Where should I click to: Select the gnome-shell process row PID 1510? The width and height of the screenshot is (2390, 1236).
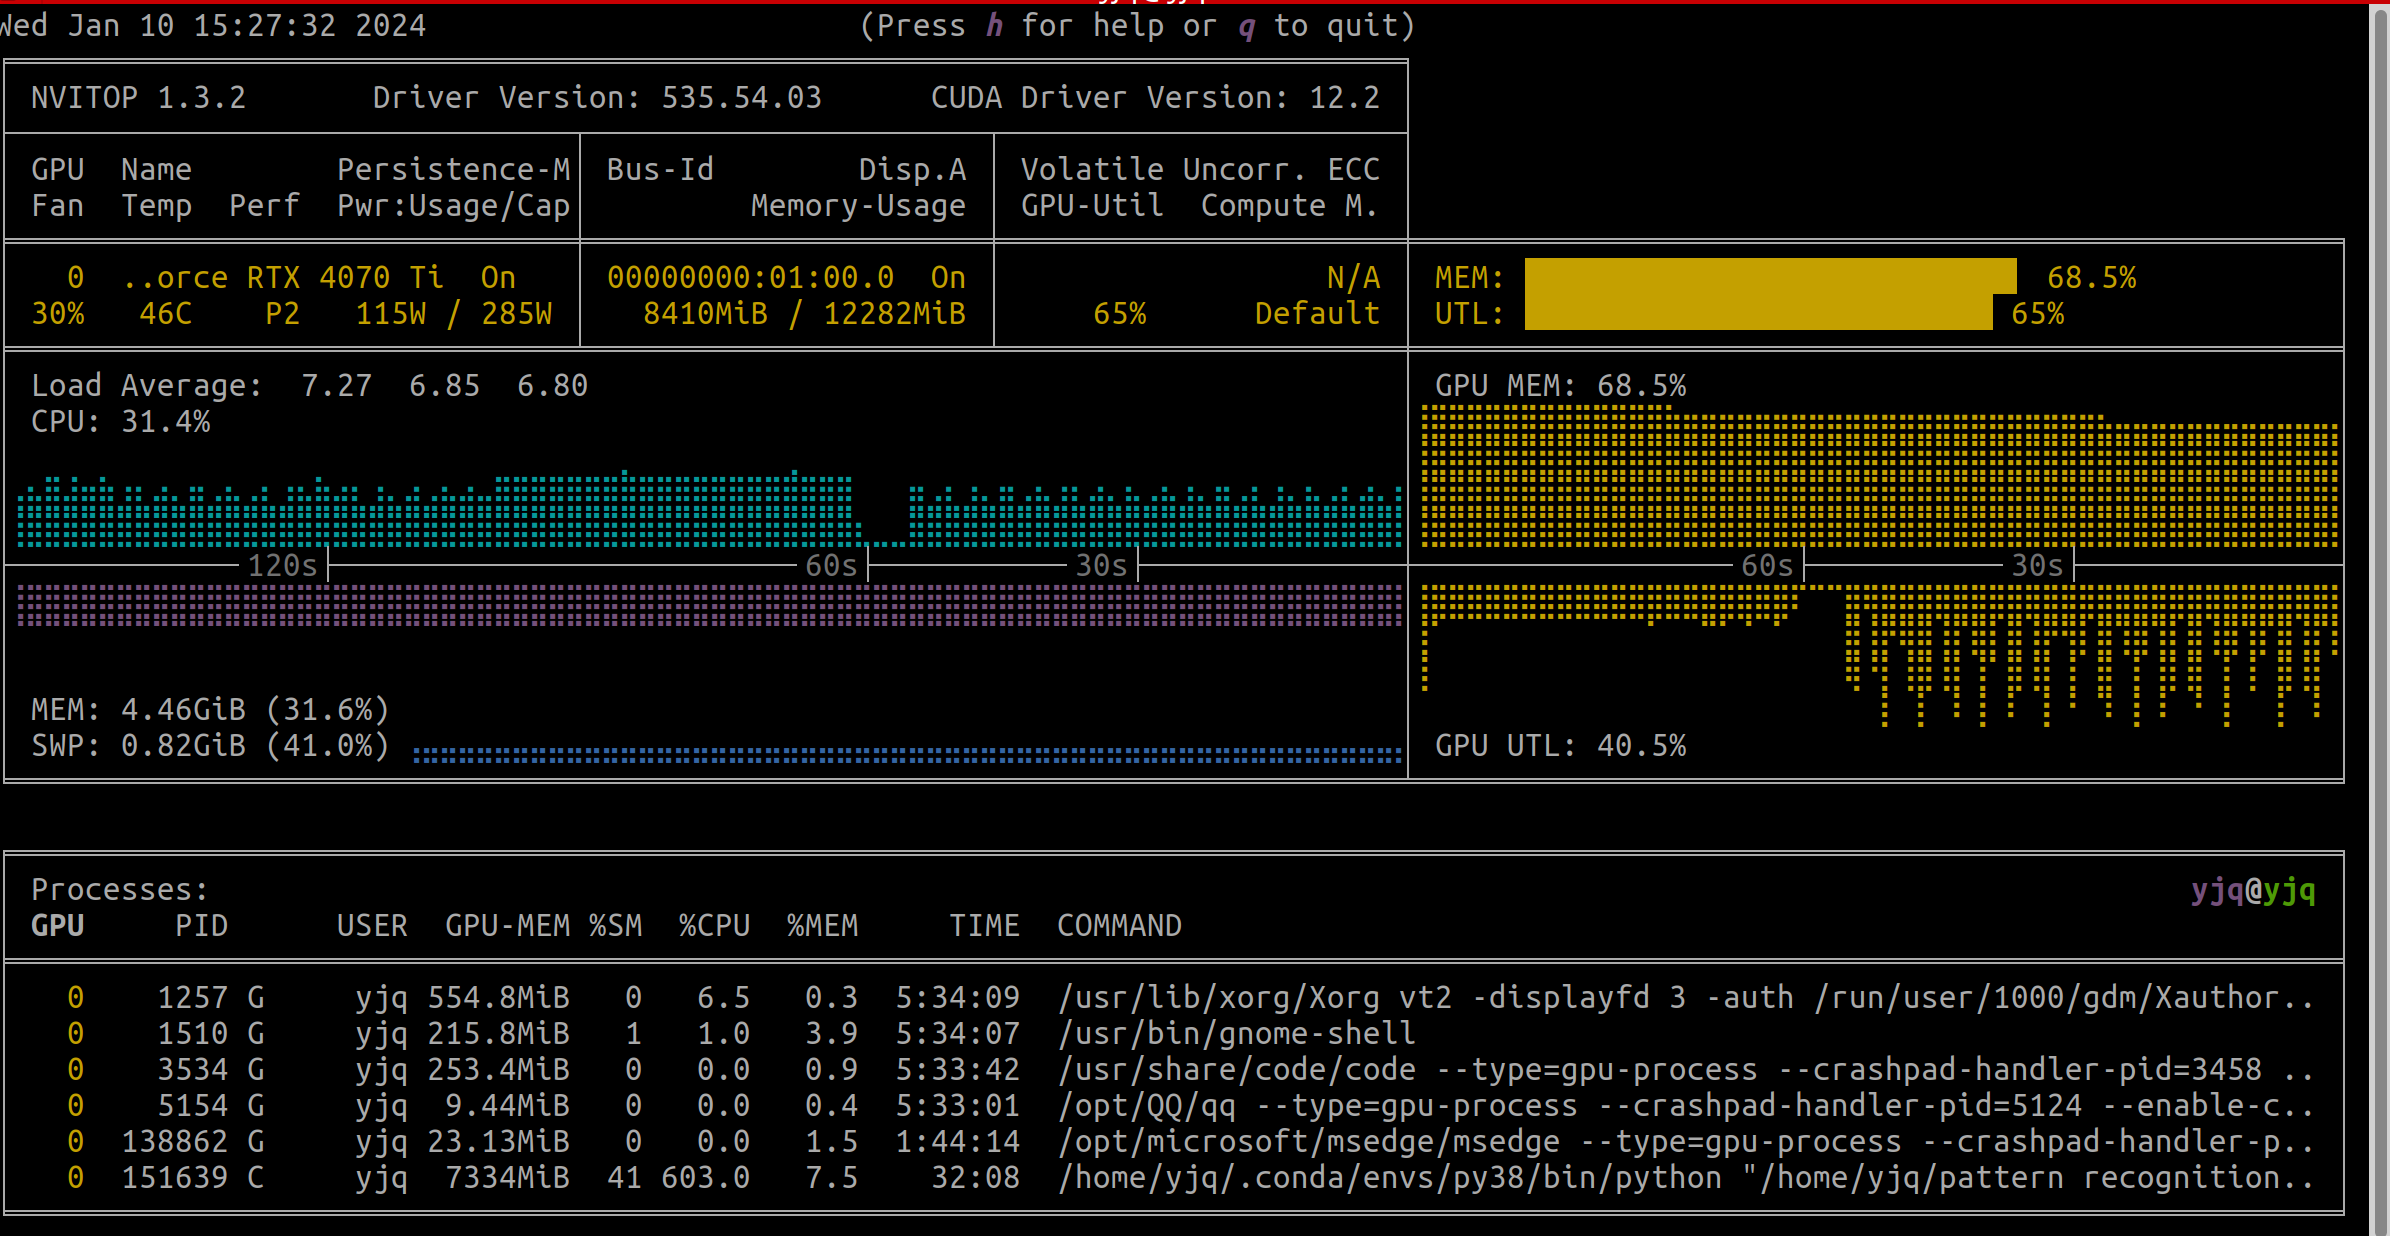pos(1172,1033)
